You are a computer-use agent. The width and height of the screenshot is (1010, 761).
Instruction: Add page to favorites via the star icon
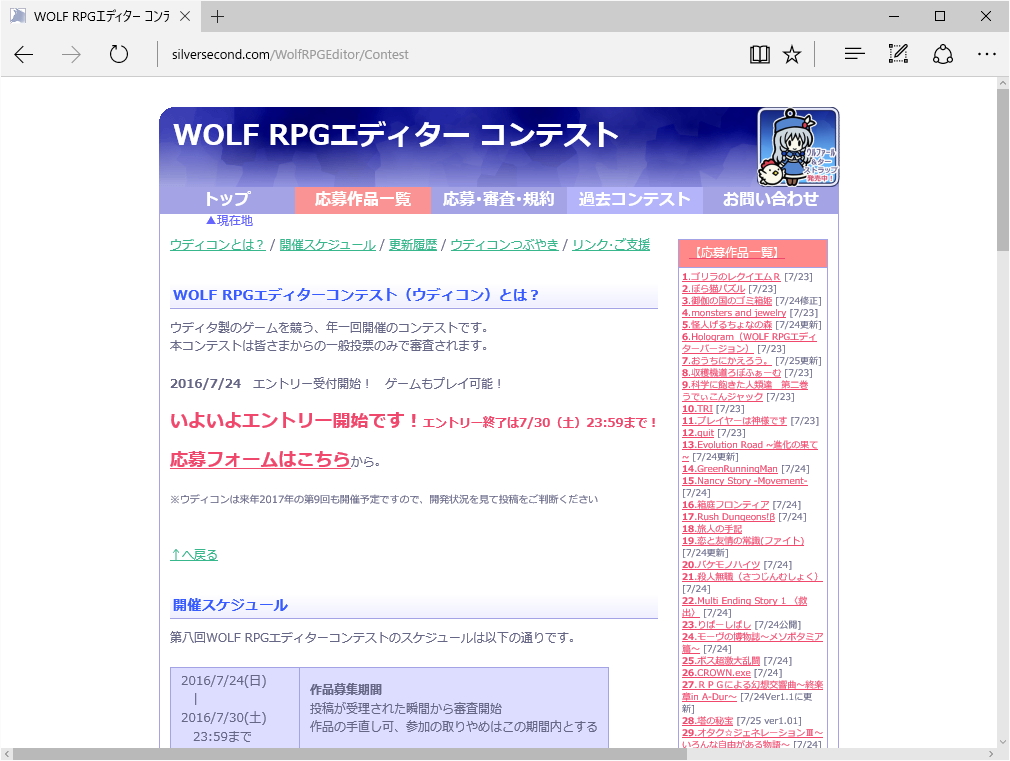(x=793, y=54)
